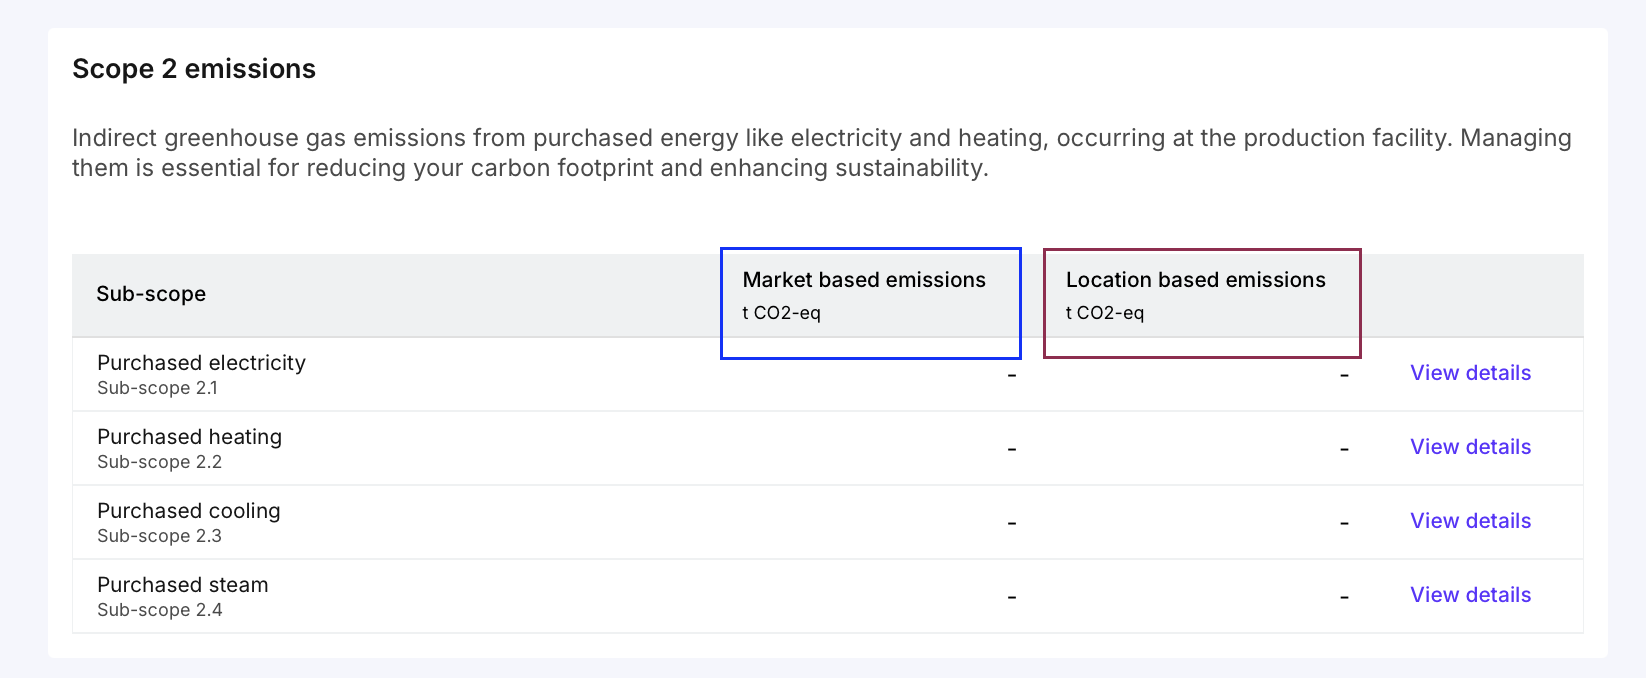Open View details for Purchased heating

coord(1470,447)
